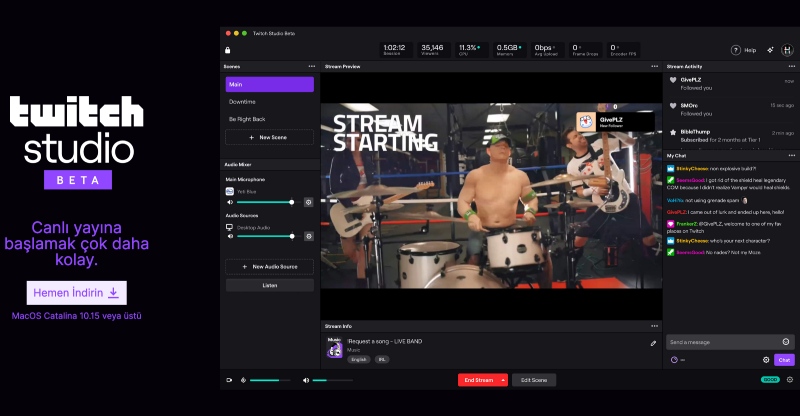
Task: Click the Listen button
Action: (x=269, y=285)
